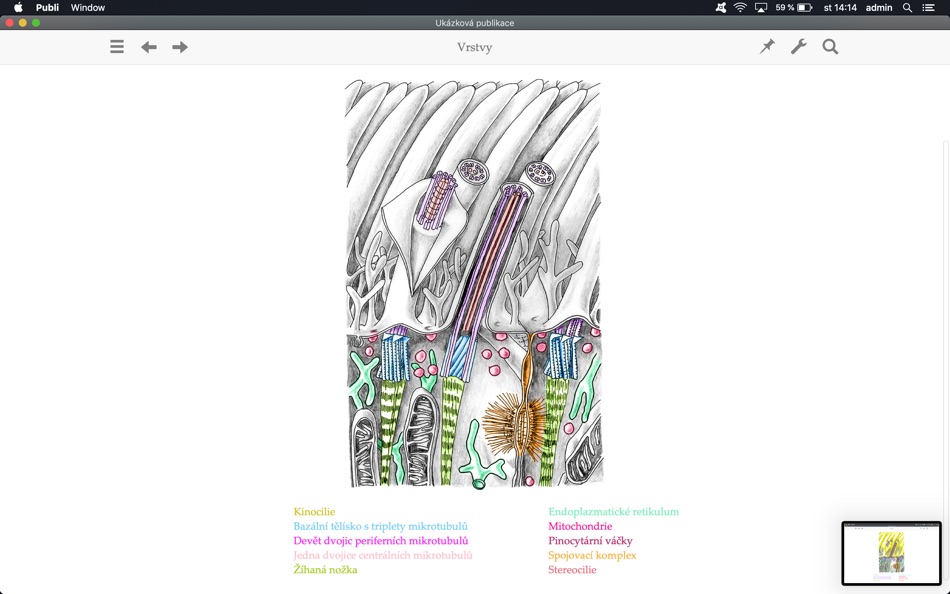Open AirPlay display menu
The height and width of the screenshot is (594, 950).
point(761,7)
